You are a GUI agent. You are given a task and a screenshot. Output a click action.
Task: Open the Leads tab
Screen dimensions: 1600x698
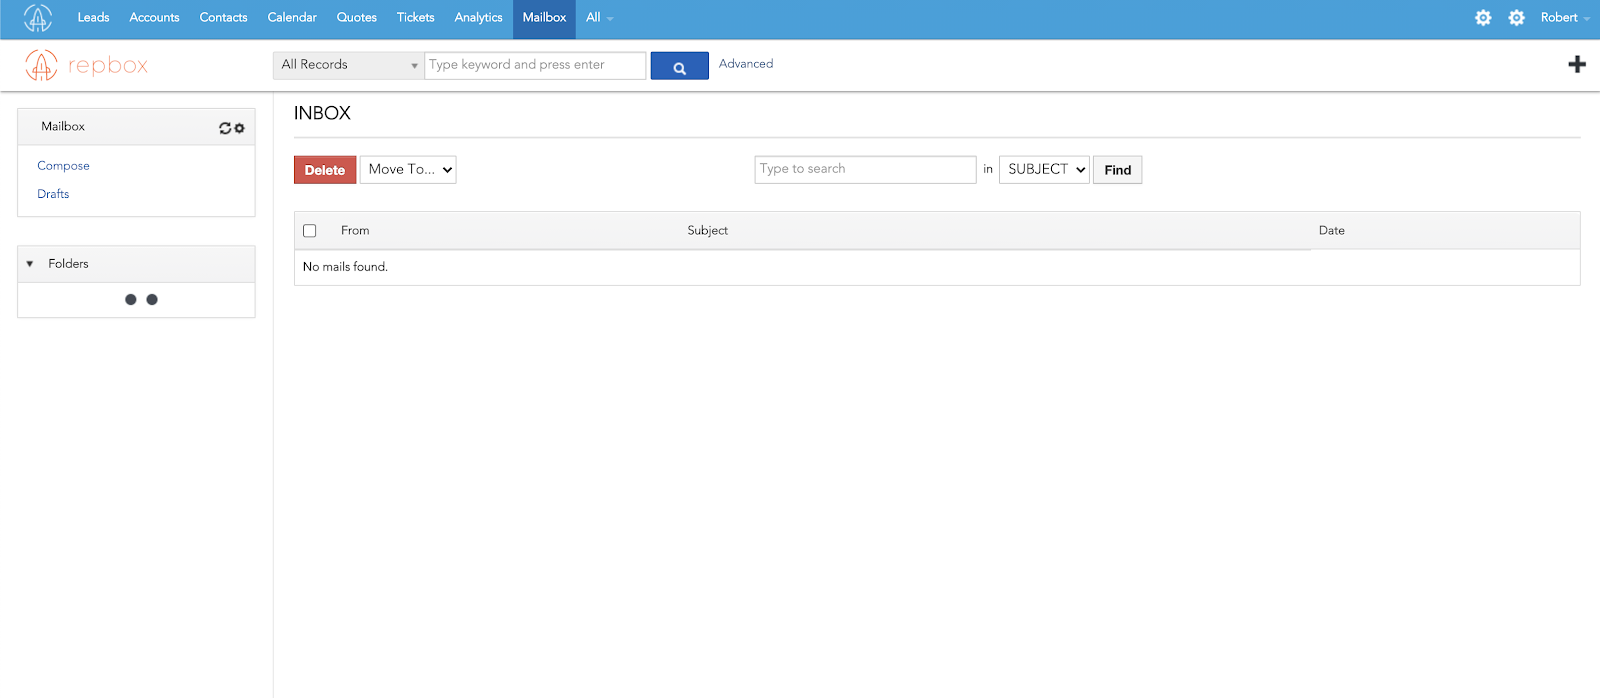pos(93,18)
